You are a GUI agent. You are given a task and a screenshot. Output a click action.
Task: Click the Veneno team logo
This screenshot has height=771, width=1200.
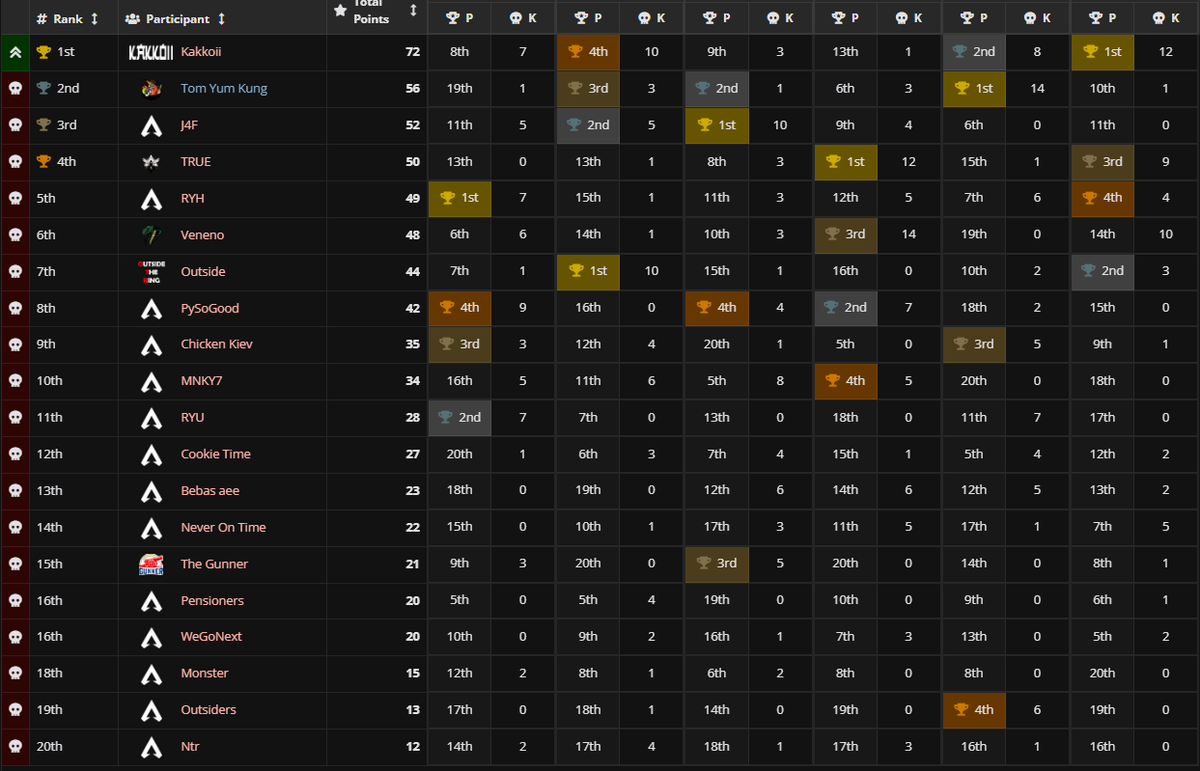pyautogui.click(x=151, y=235)
